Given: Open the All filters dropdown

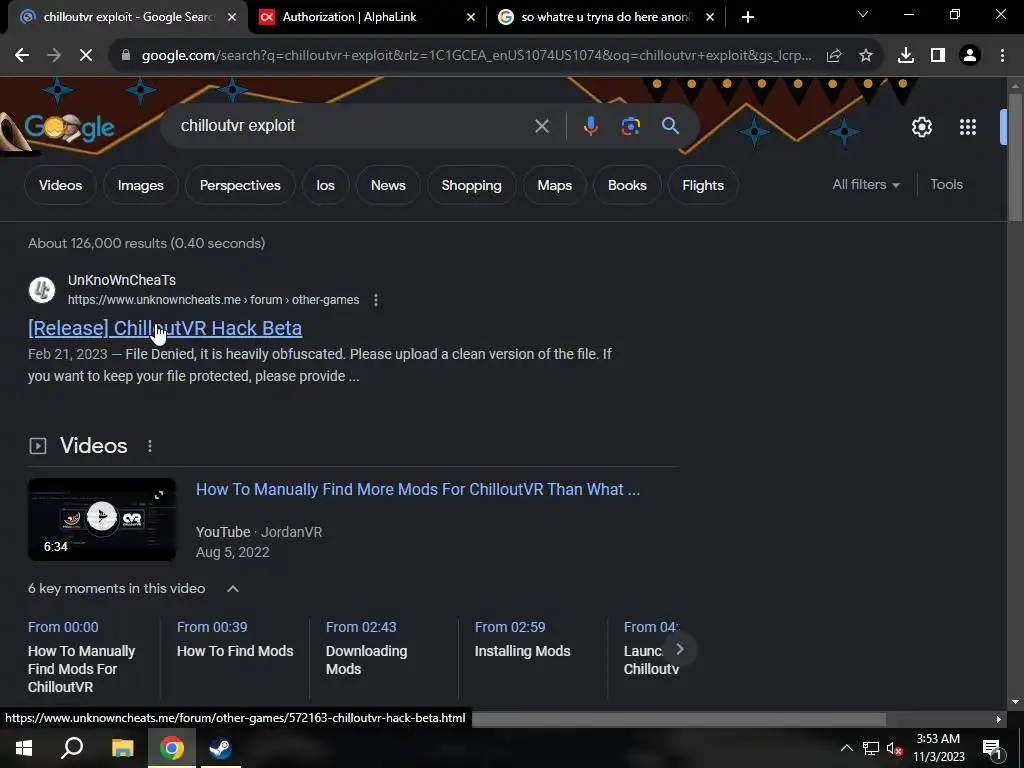Looking at the screenshot, I should (866, 185).
